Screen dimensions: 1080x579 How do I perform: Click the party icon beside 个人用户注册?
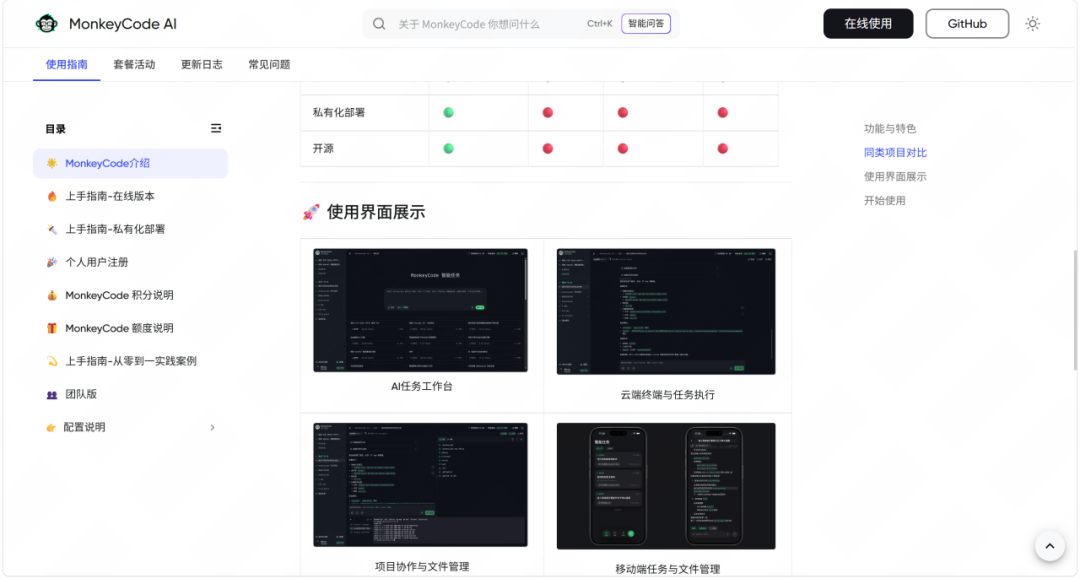pyautogui.click(x=52, y=262)
